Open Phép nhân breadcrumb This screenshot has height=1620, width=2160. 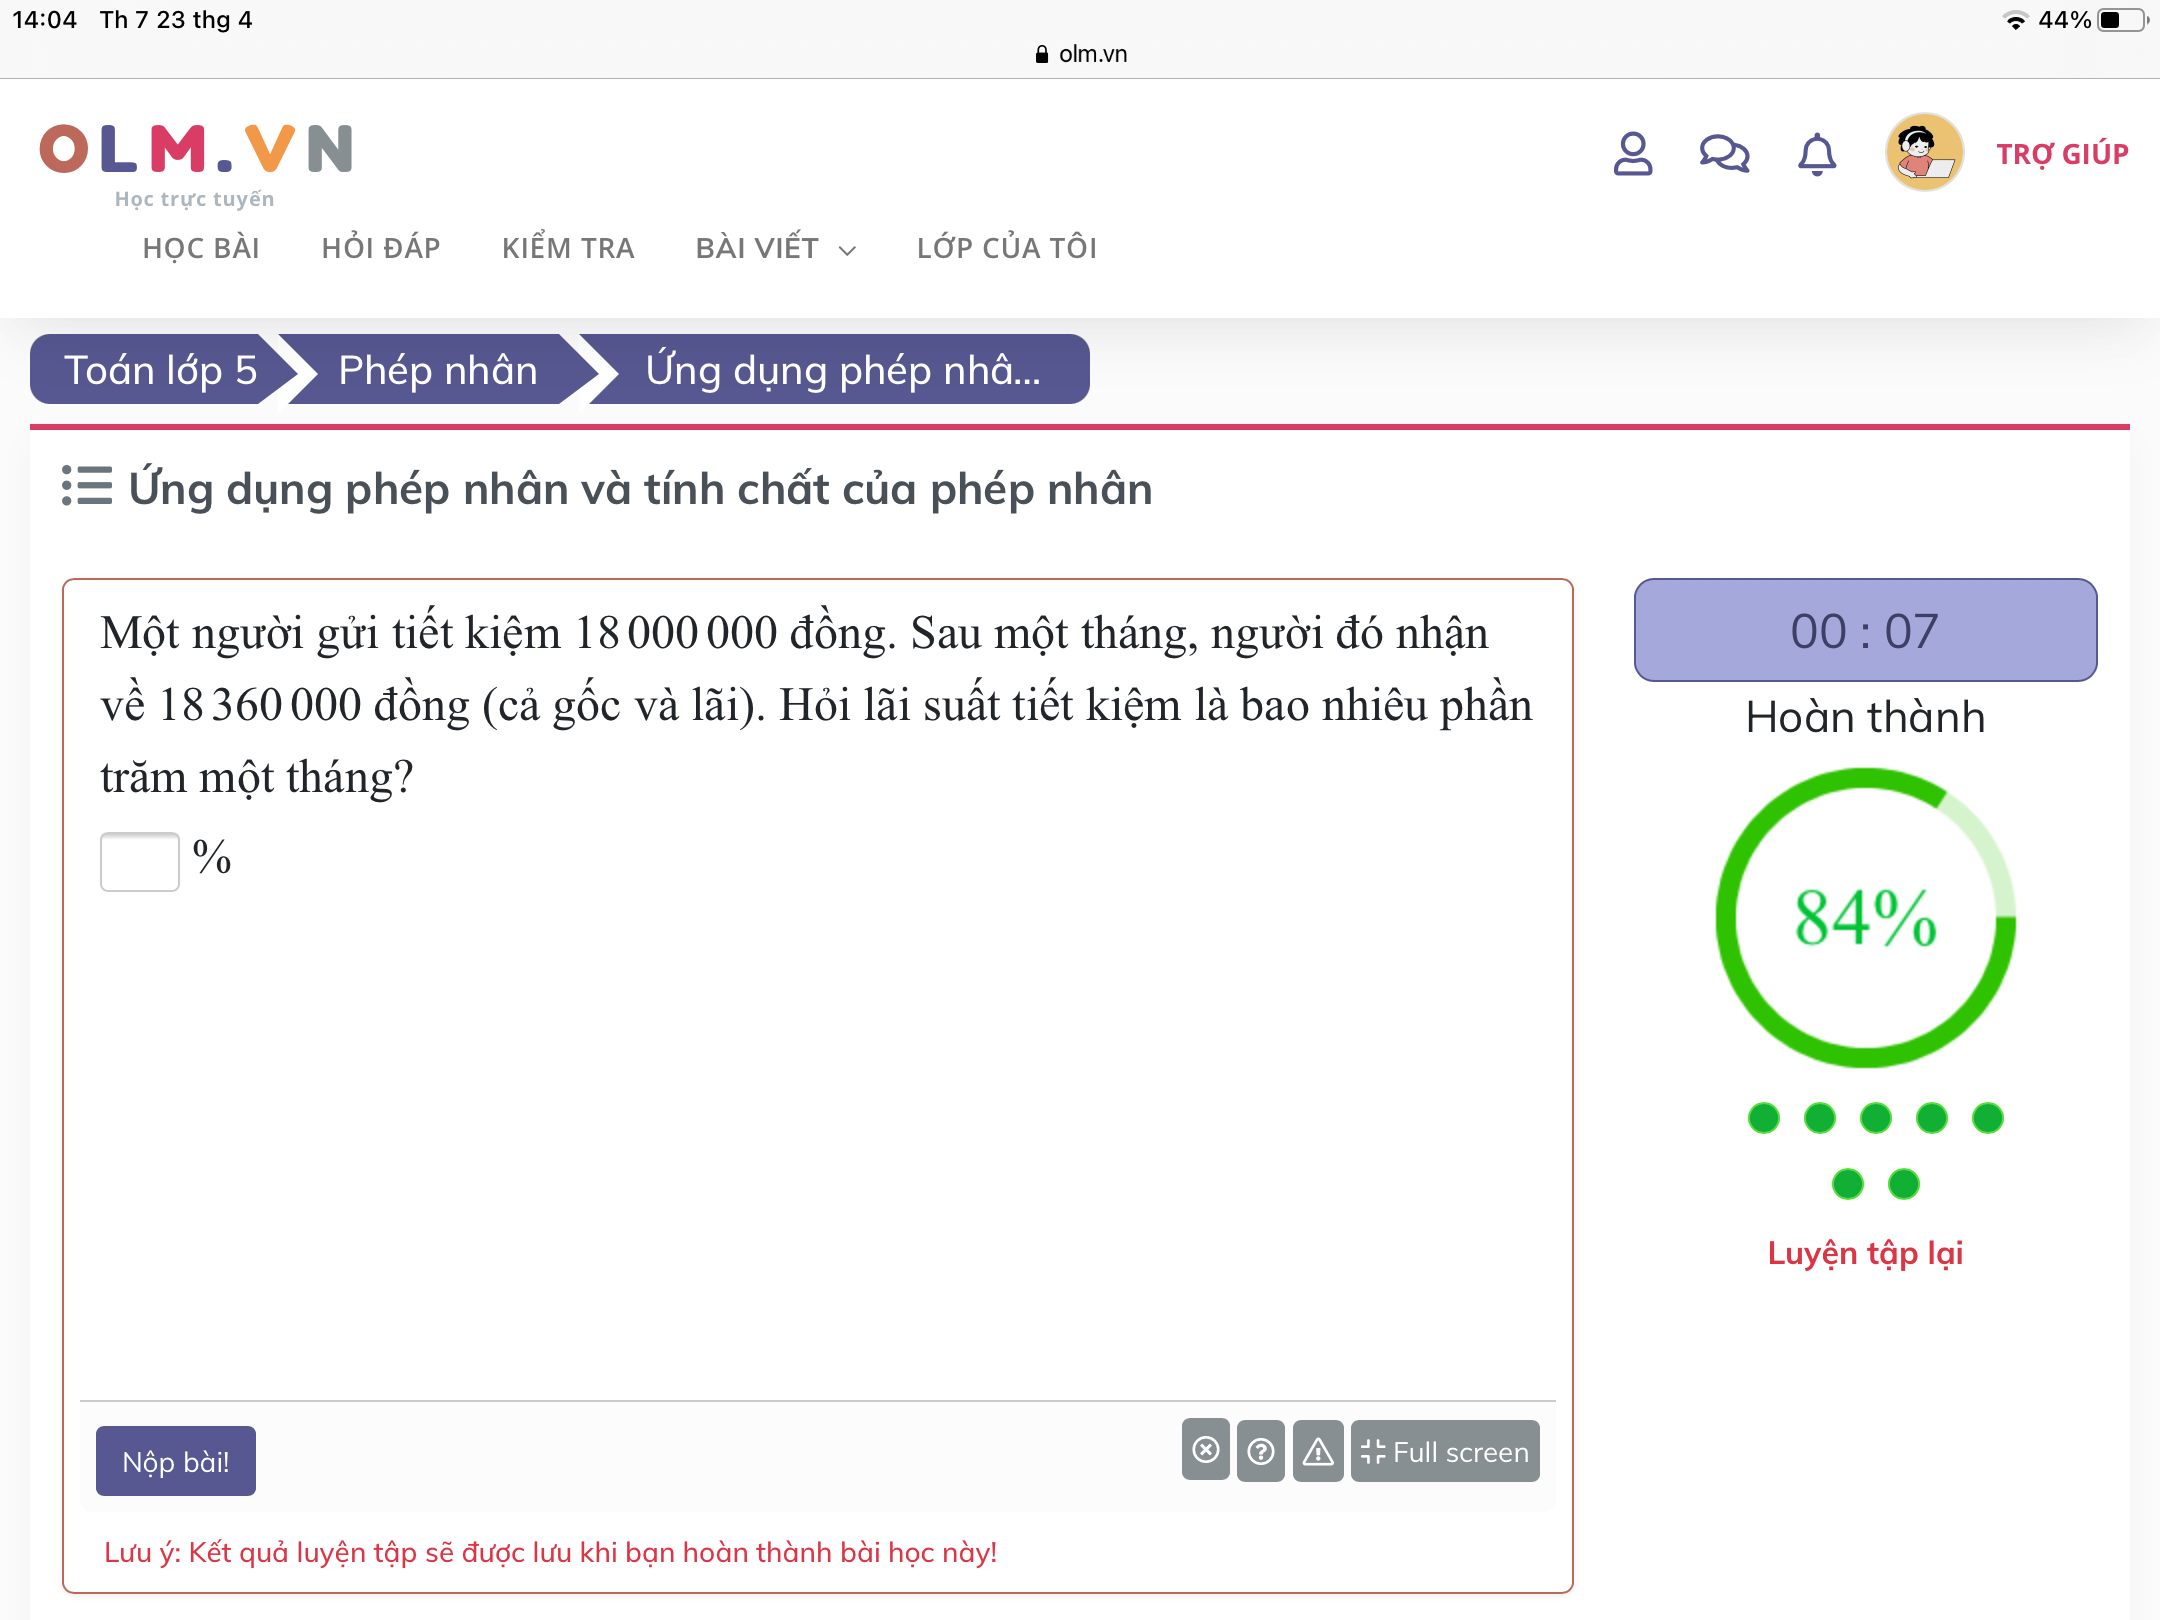tap(438, 370)
